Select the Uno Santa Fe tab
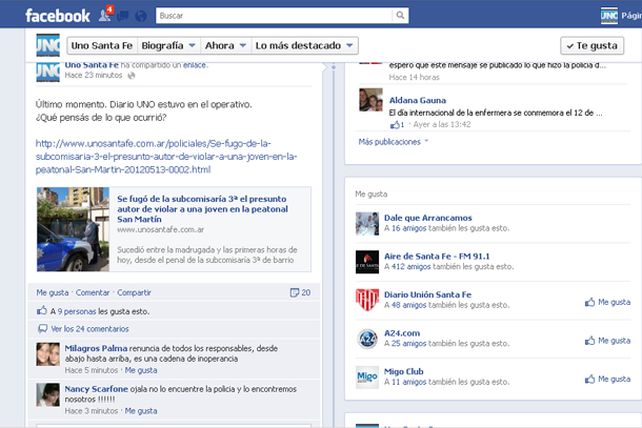642x428 pixels. click(102, 45)
